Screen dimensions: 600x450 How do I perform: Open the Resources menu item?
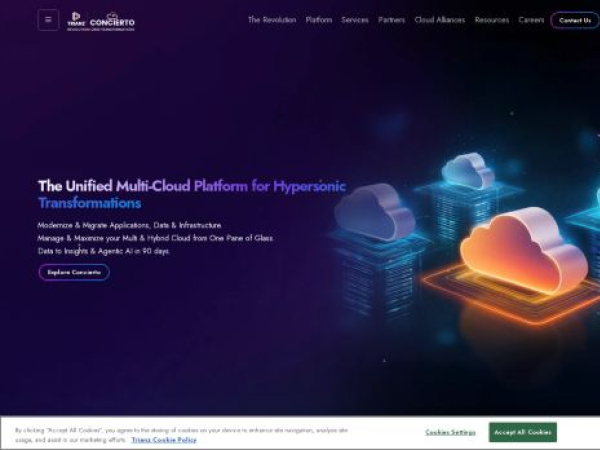[492, 20]
